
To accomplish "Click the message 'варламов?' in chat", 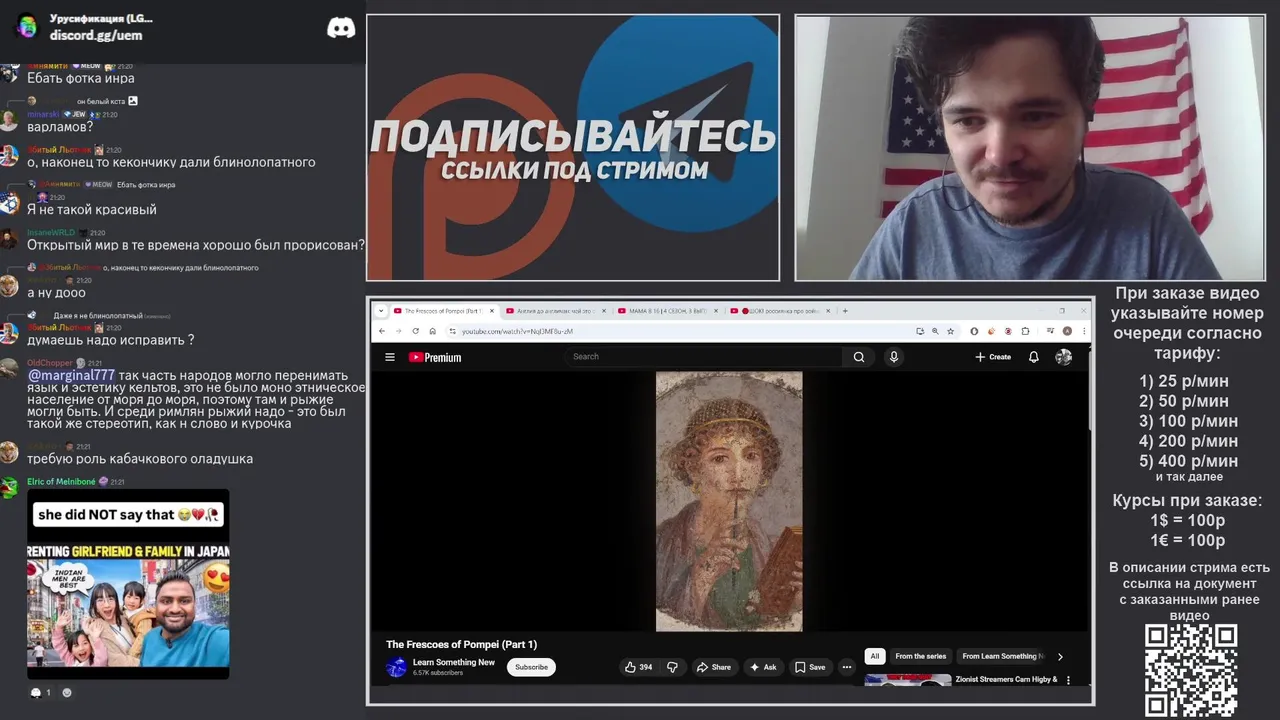I will 60,127.
